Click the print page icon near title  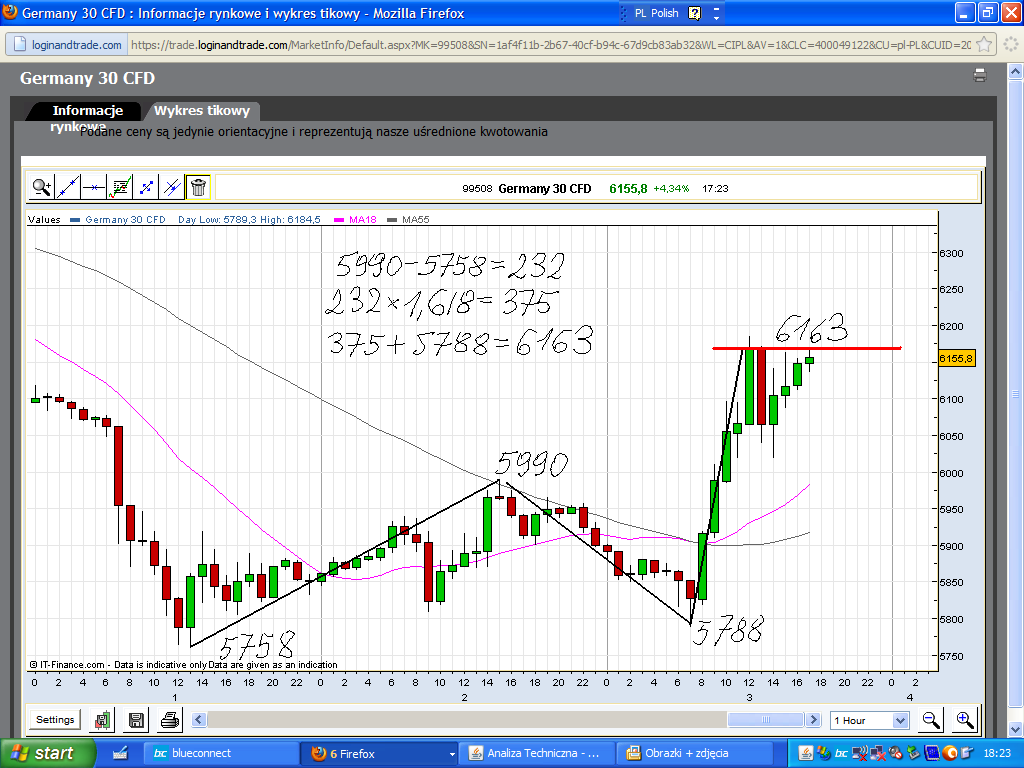980,75
